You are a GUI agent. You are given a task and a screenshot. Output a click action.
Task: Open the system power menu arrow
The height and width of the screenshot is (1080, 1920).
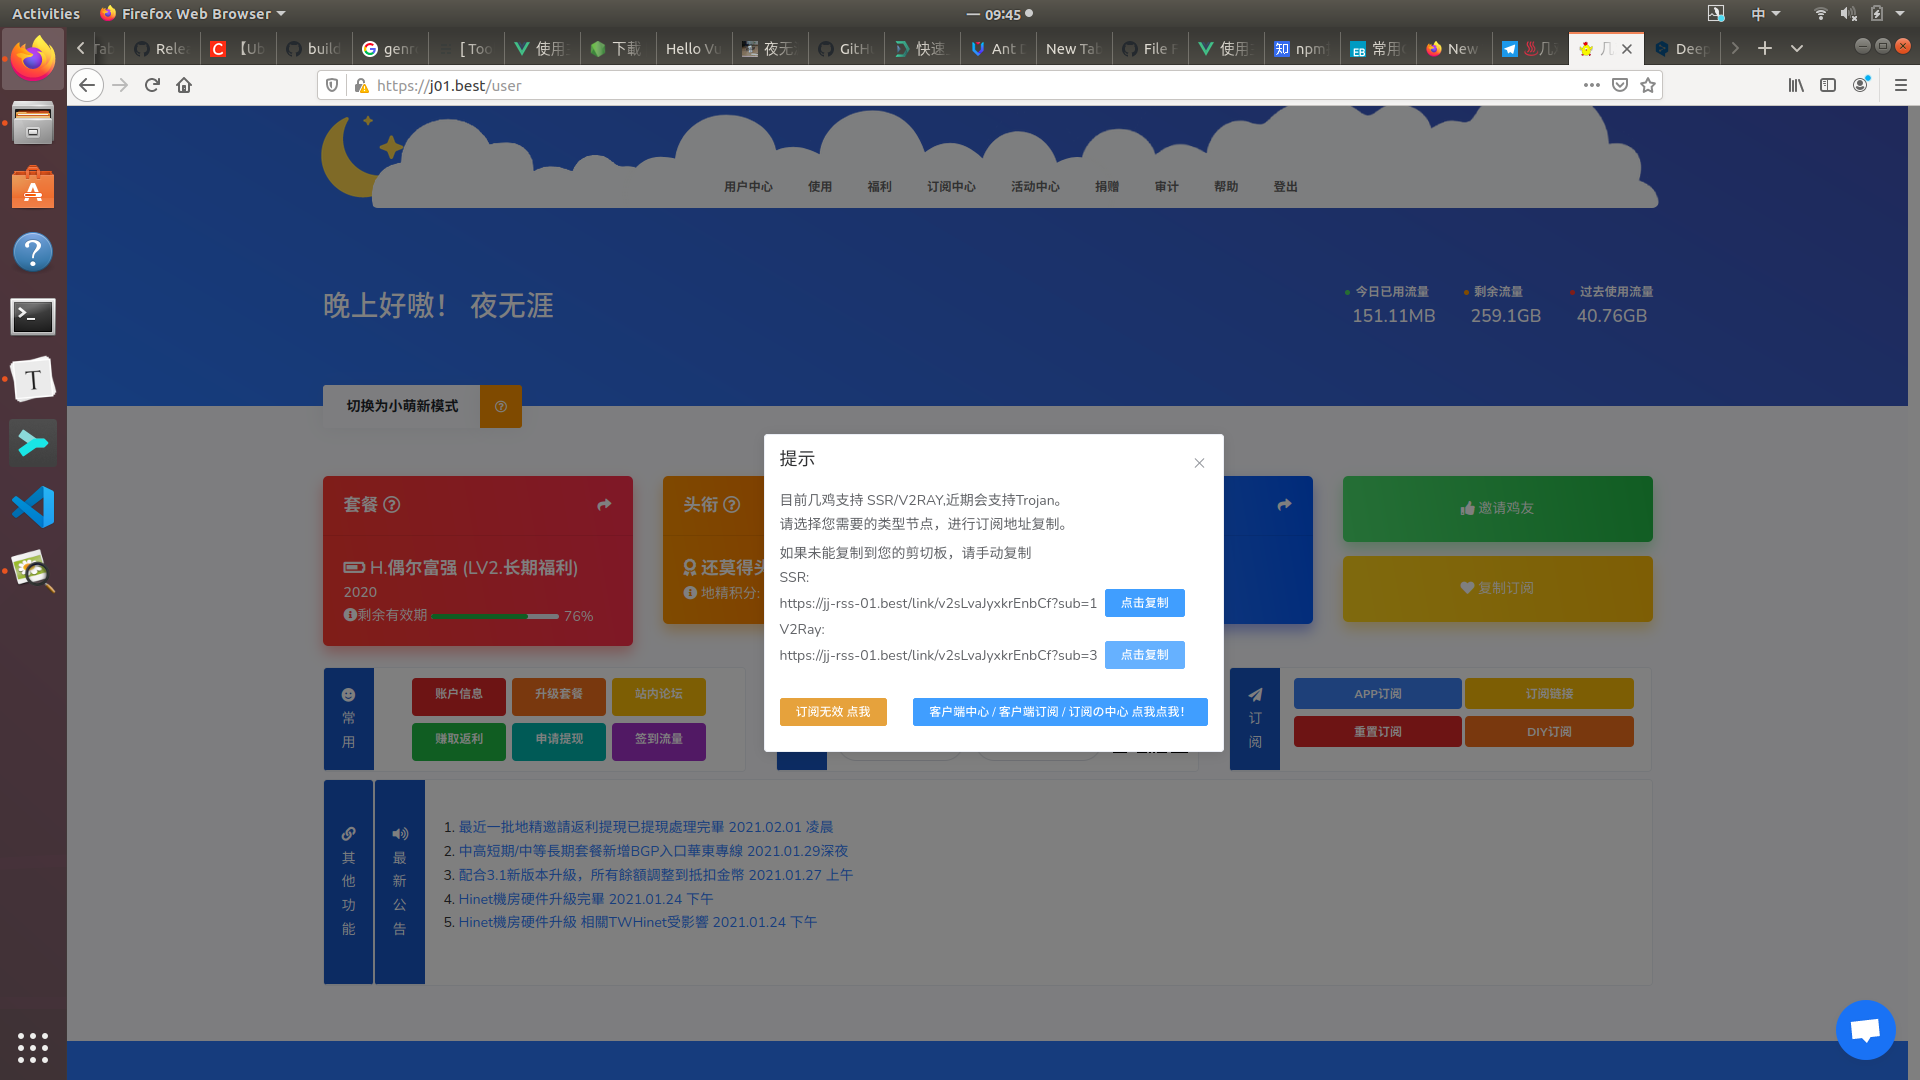(x=1900, y=14)
